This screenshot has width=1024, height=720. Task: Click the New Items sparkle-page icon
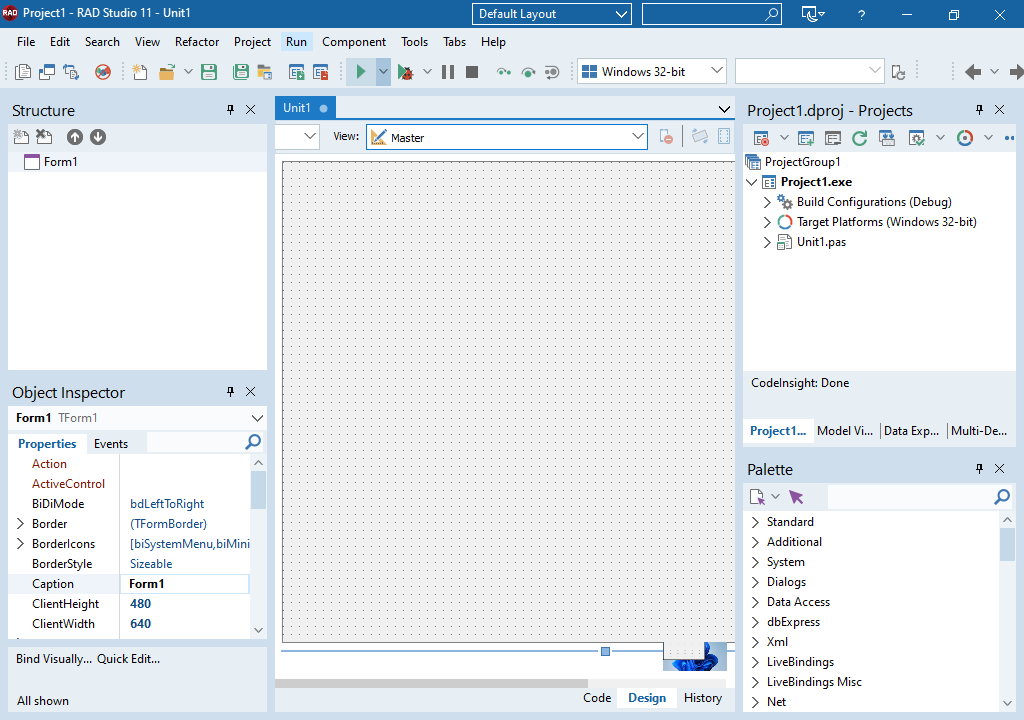[140, 72]
